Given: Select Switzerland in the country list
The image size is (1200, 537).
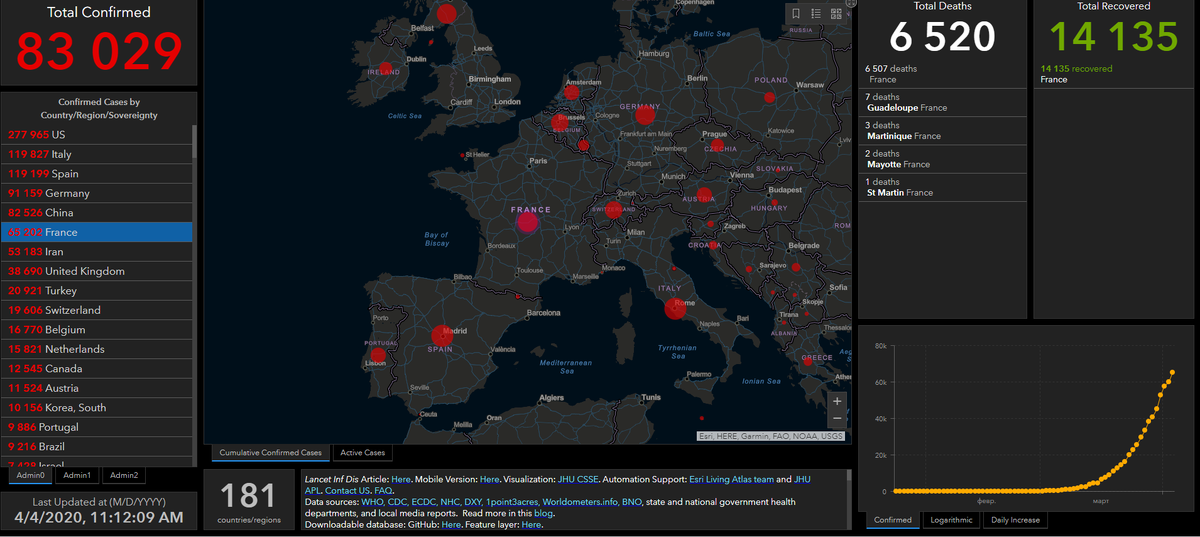Looking at the screenshot, I should tap(96, 310).
